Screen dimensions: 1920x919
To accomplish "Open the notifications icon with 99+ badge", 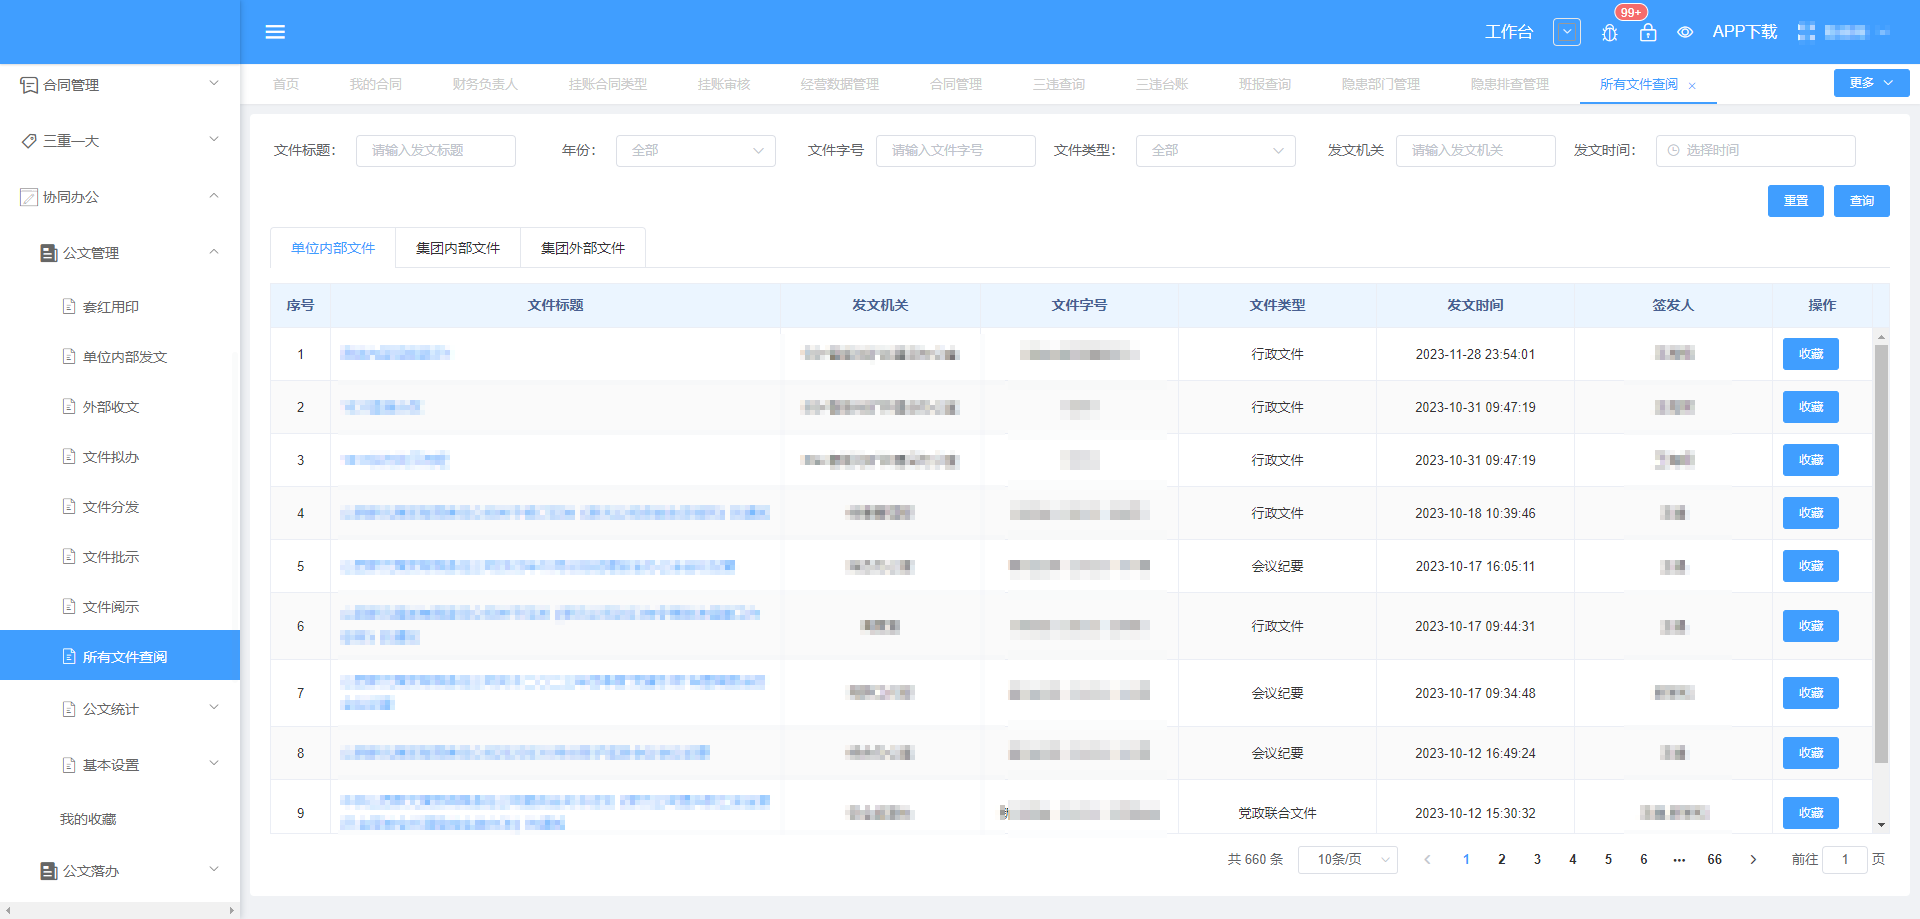I will point(1648,32).
